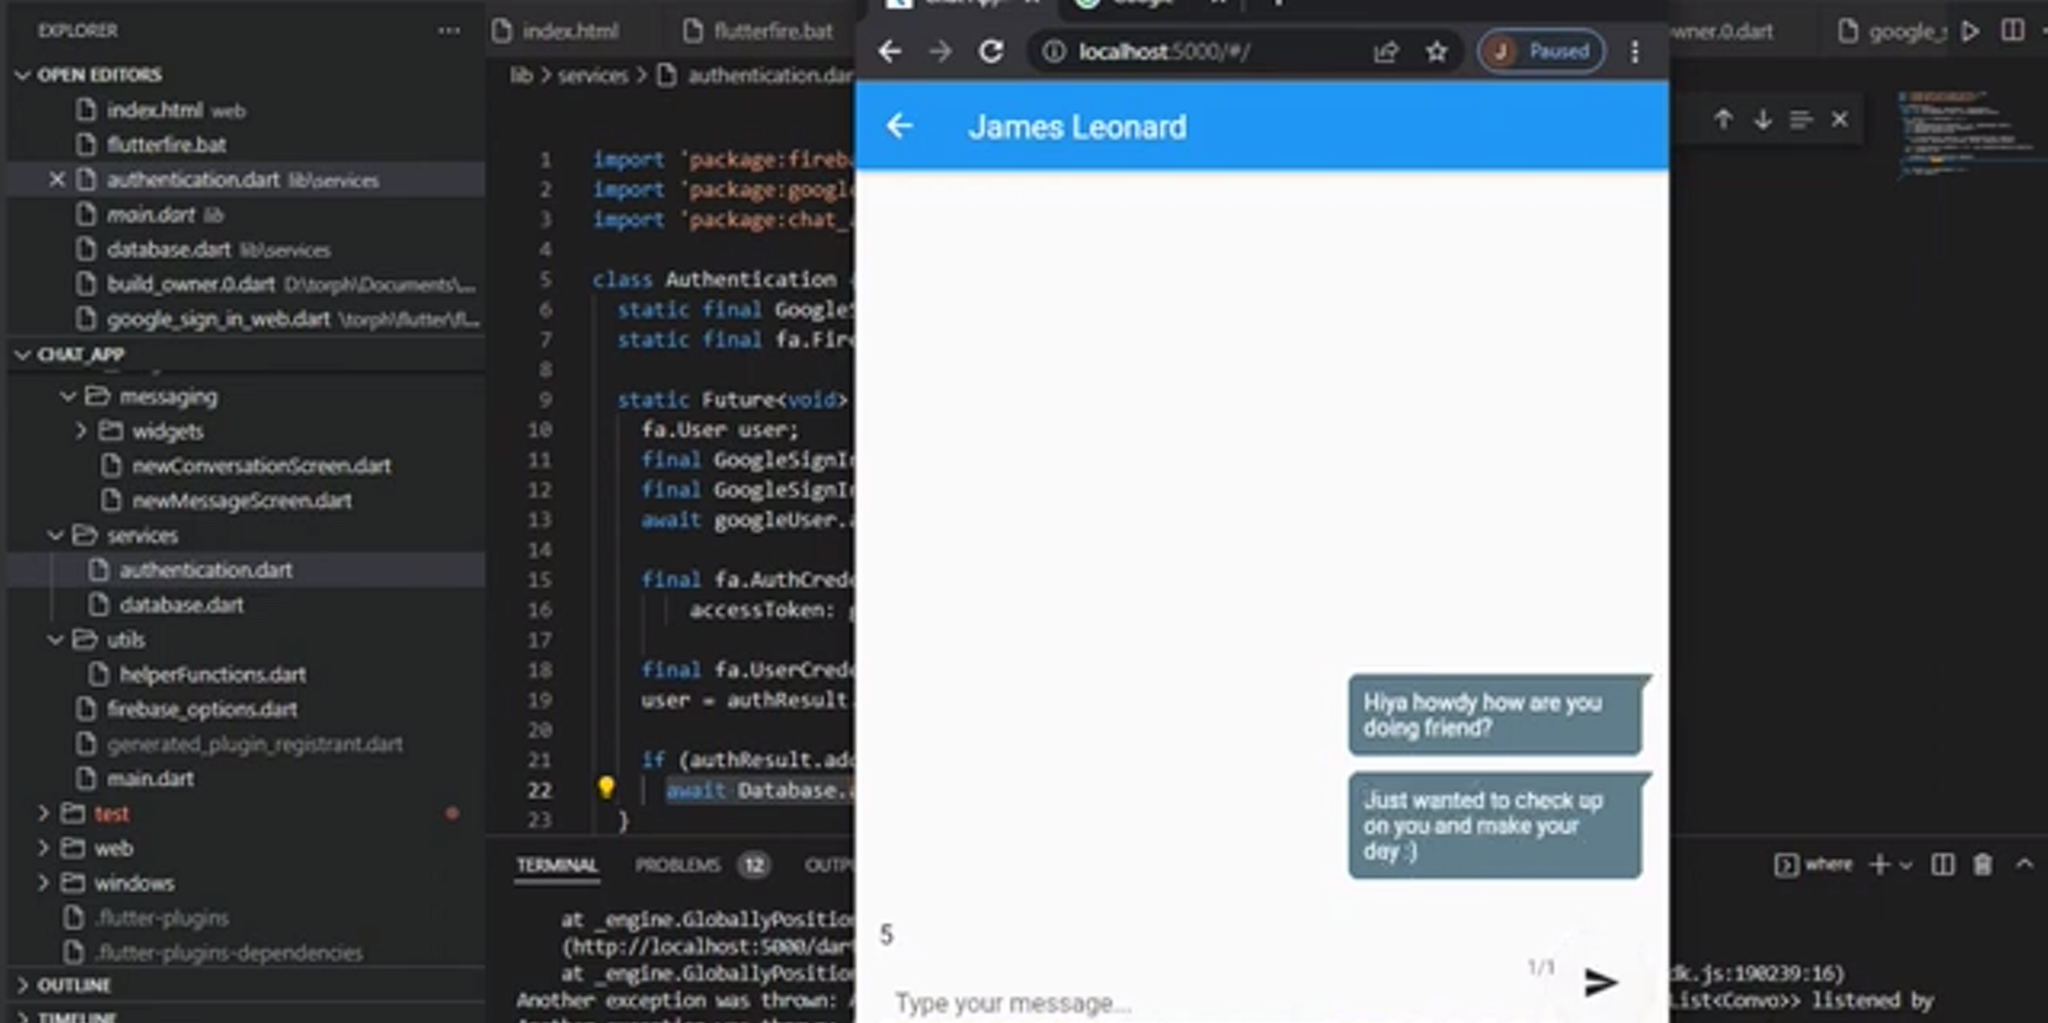Image resolution: width=2048 pixels, height=1023 pixels.
Task: Open the new terminal dropdown chevron
Action: click(x=1905, y=865)
